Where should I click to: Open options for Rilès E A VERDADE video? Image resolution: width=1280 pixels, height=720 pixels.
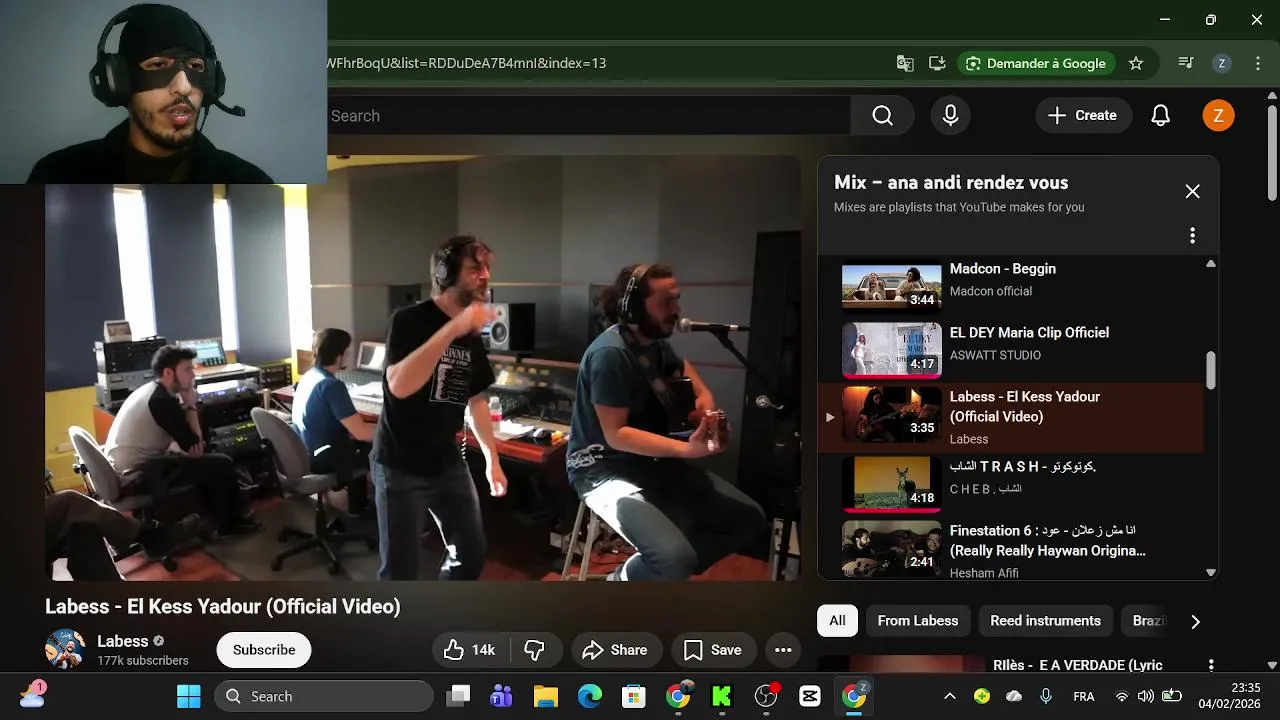pyautogui.click(x=1211, y=665)
